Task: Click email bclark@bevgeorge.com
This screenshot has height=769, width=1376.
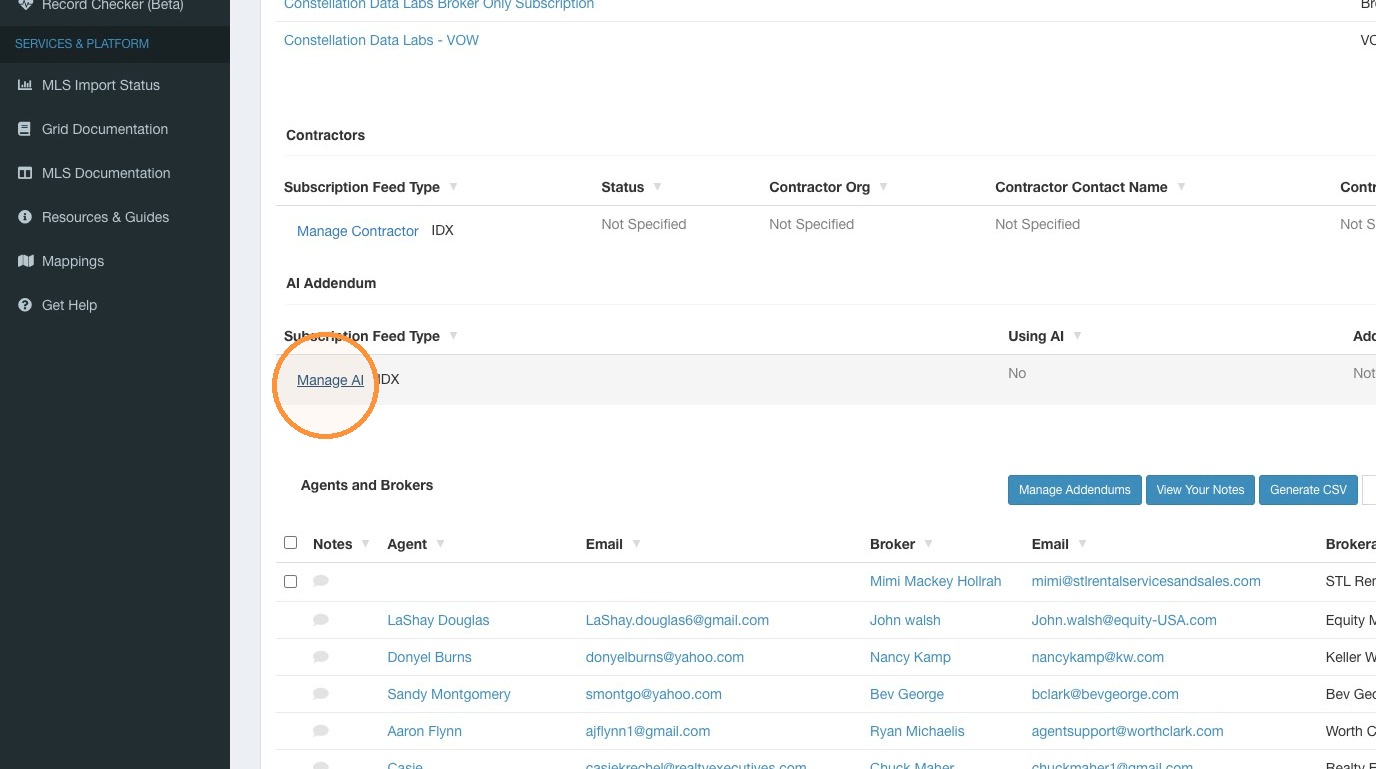Action: click(x=1105, y=694)
